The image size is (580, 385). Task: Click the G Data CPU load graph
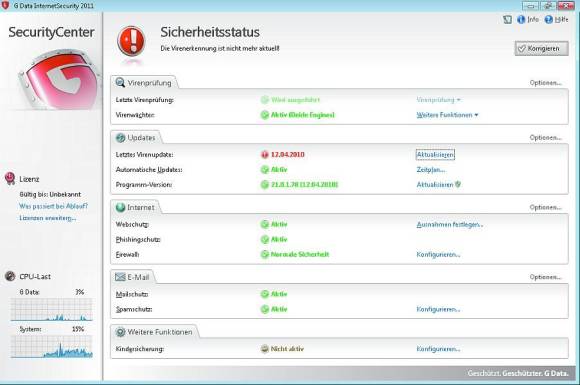pos(51,309)
